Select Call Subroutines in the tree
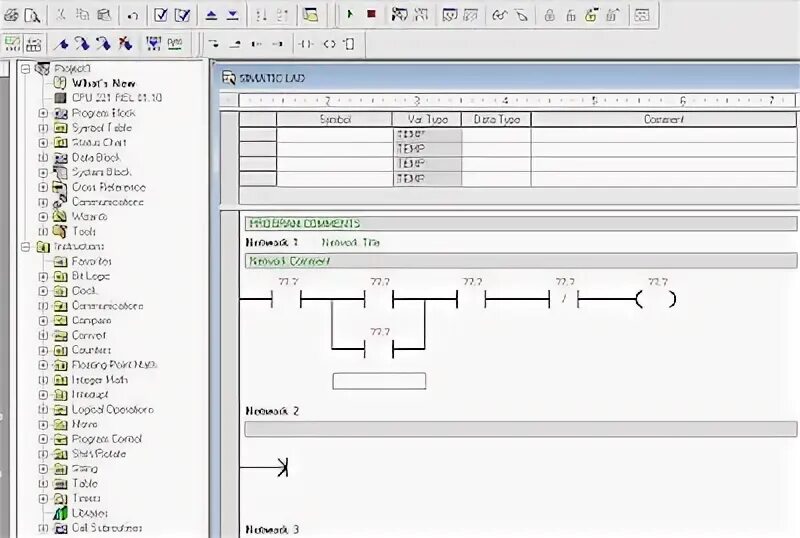Image resolution: width=800 pixels, height=538 pixels. [107, 528]
